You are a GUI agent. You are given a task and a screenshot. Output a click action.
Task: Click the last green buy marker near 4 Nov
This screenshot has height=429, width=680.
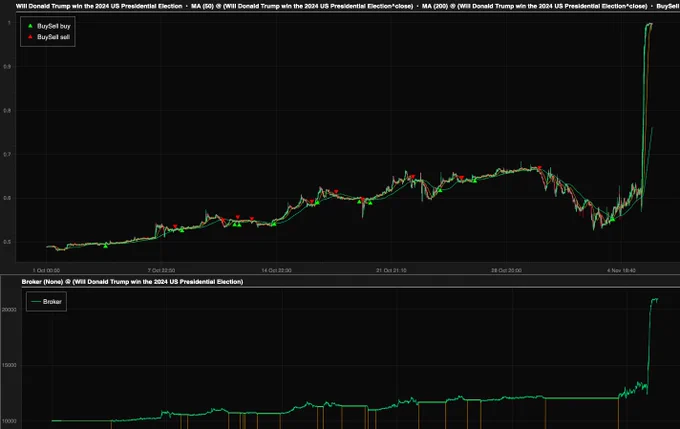coord(612,219)
